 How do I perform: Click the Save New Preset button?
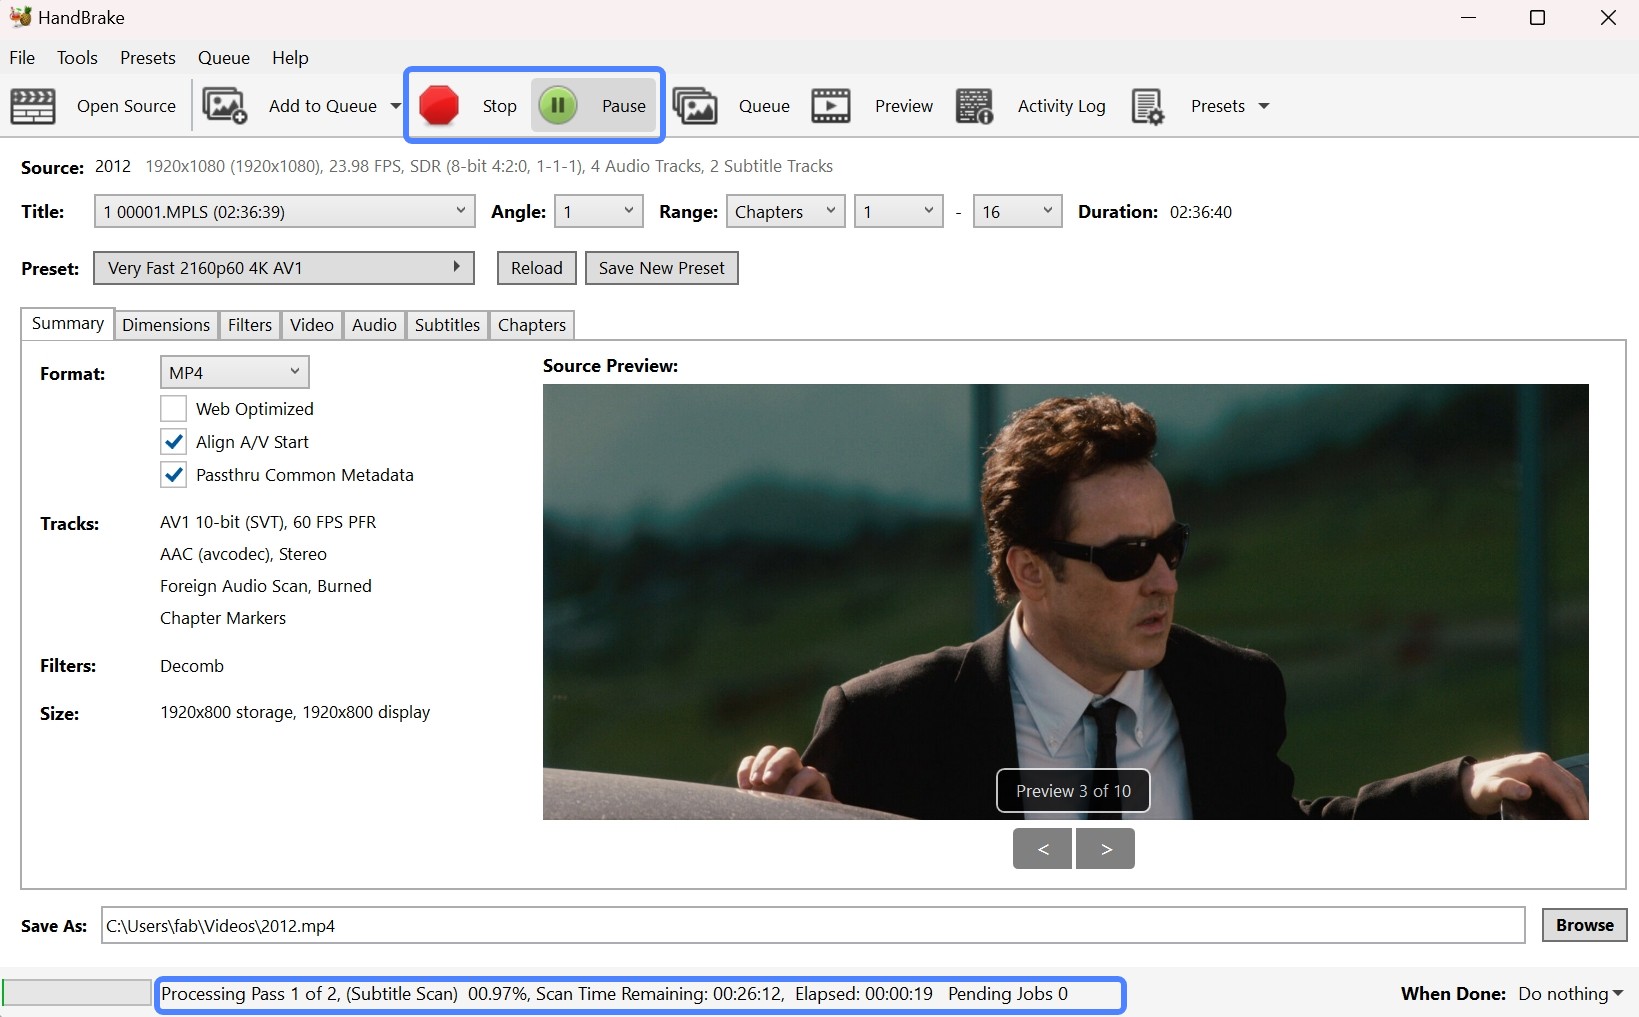(x=661, y=267)
